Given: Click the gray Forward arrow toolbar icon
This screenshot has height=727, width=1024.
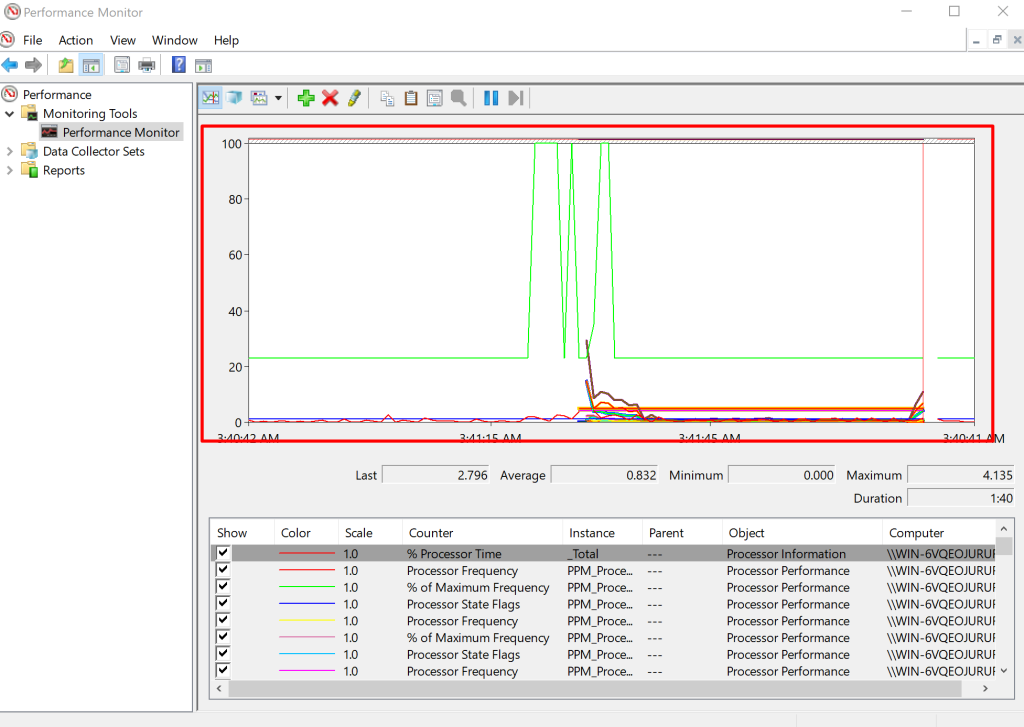Looking at the screenshot, I should (33, 65).
